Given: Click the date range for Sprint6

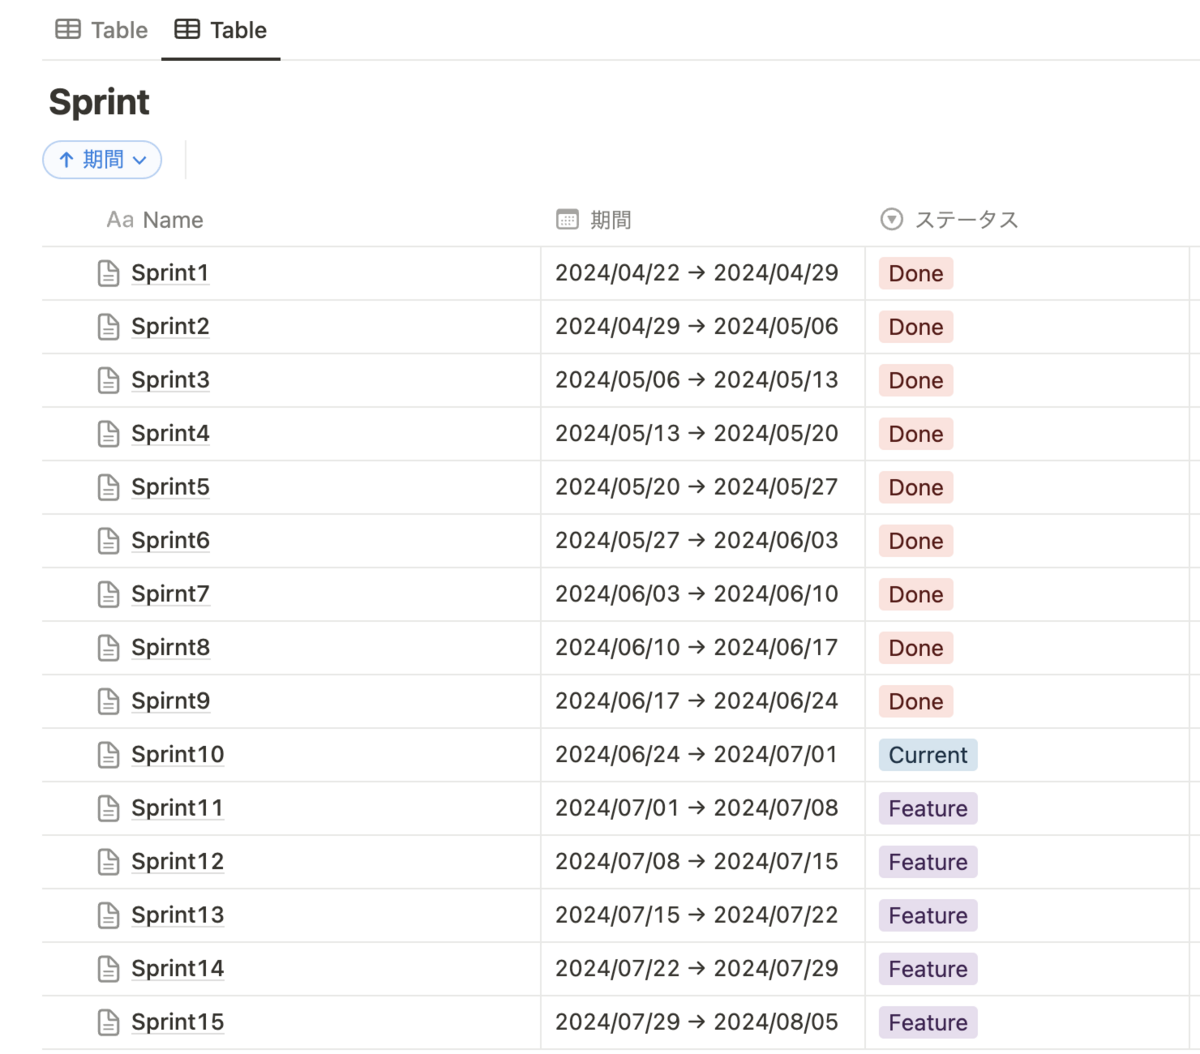Looking at the screenshot, I should tap(696, 541).
